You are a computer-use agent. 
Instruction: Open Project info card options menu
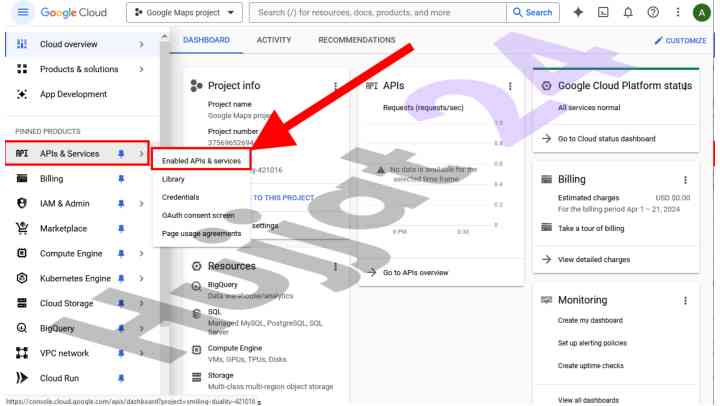click(x=335, y=86)
